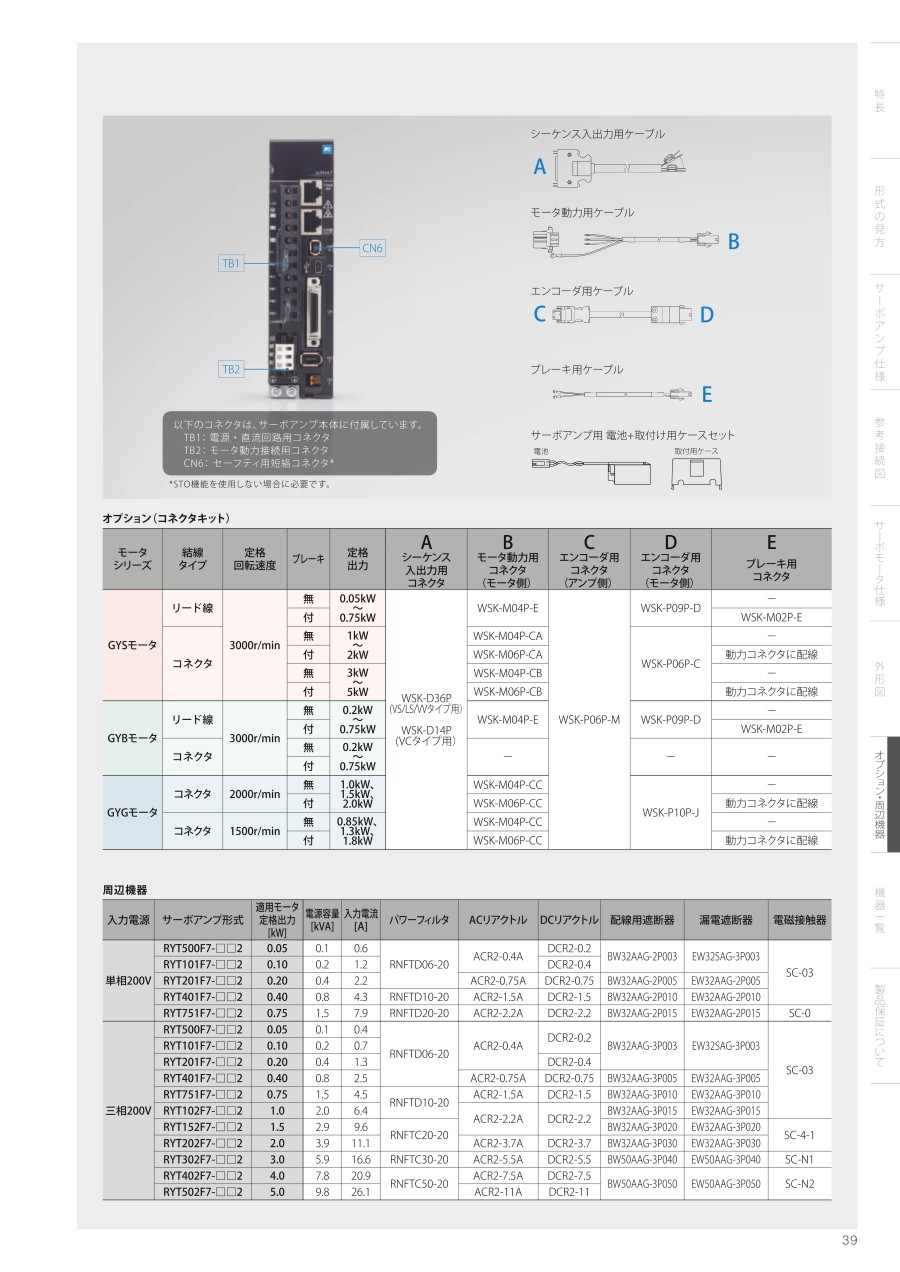Click the BW50AAG-3P040 breaker cell
900x1272 pixels.
(642, 1159)
